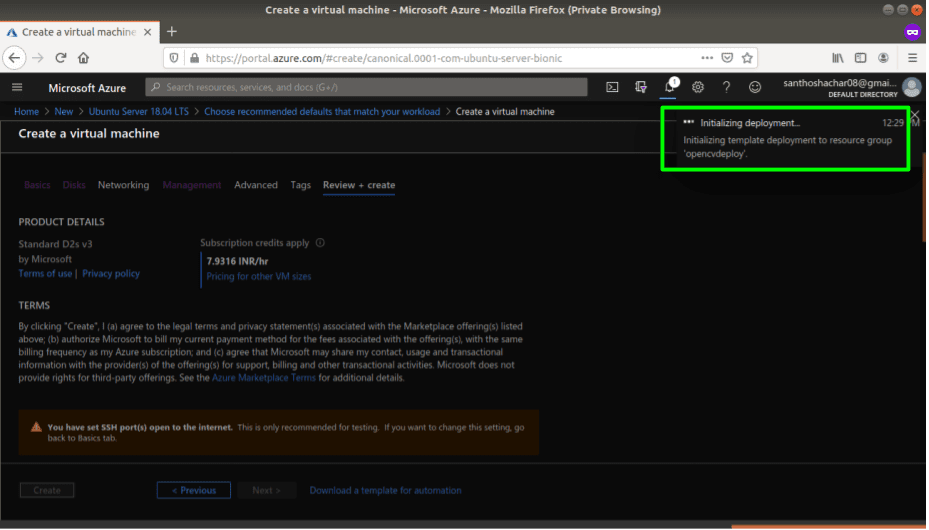Close the 'Create a virtual machine' browser tab
The width and height of the screenshot is (929, 530).
tap(148, 32)
